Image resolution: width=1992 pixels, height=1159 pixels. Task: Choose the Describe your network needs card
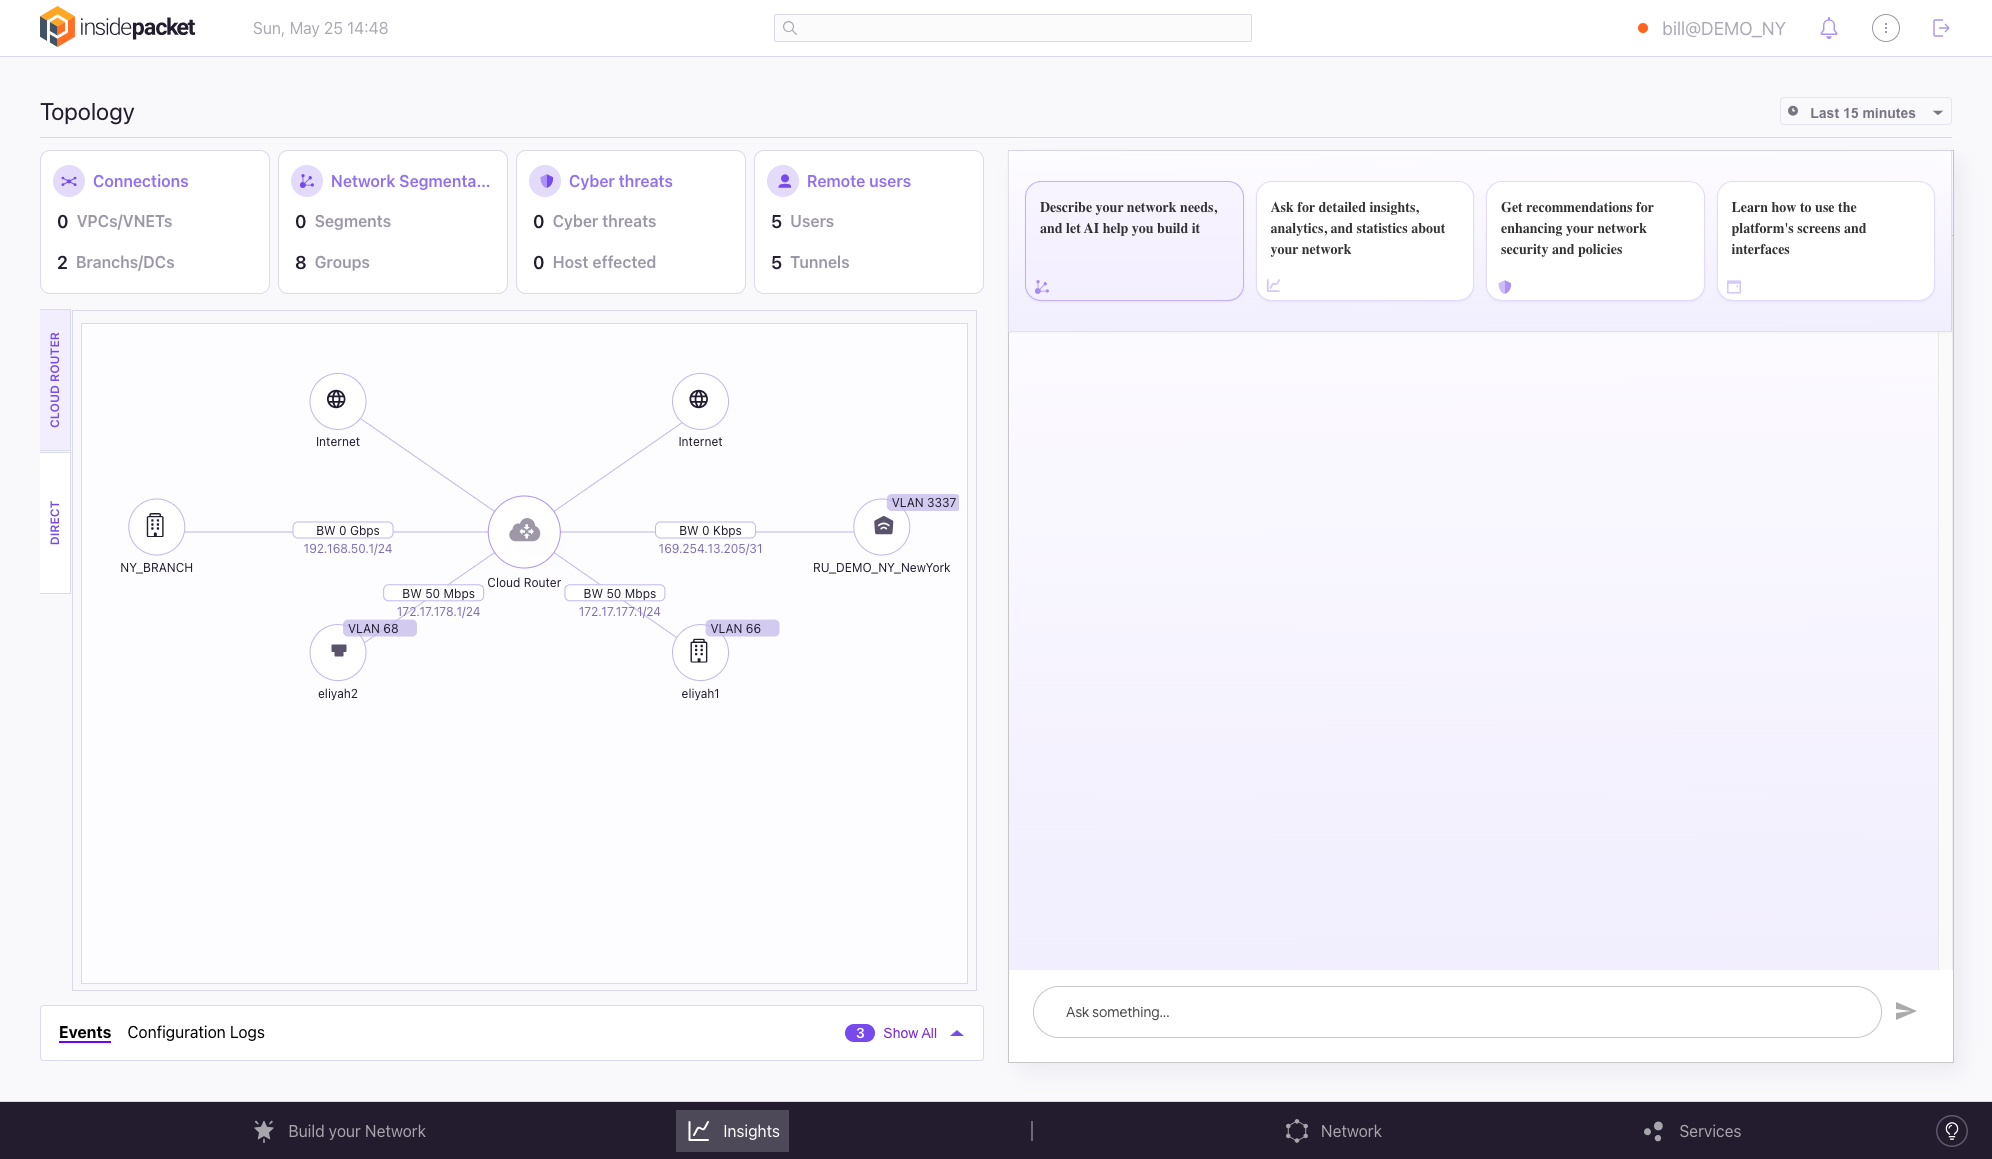[x=1133, y=240]
